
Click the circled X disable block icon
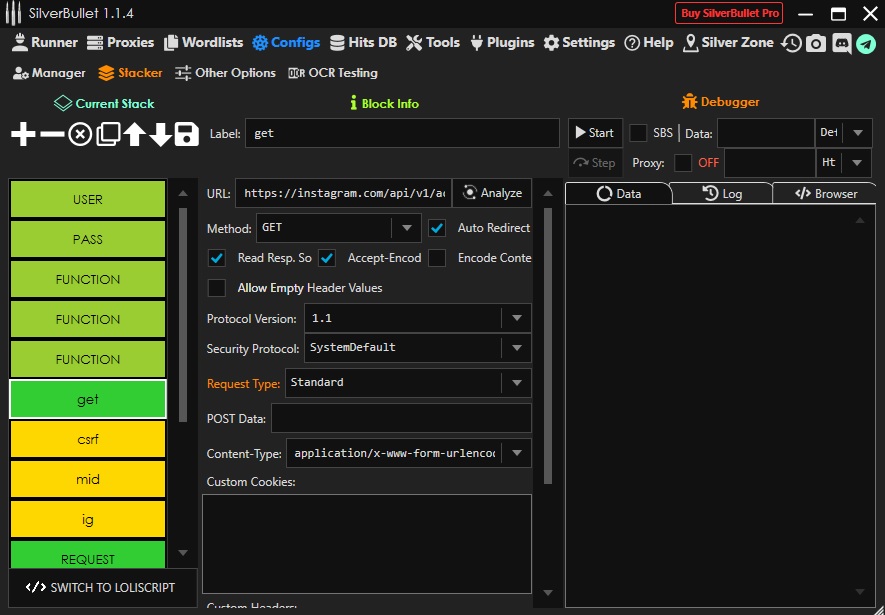tap(80, 135)
